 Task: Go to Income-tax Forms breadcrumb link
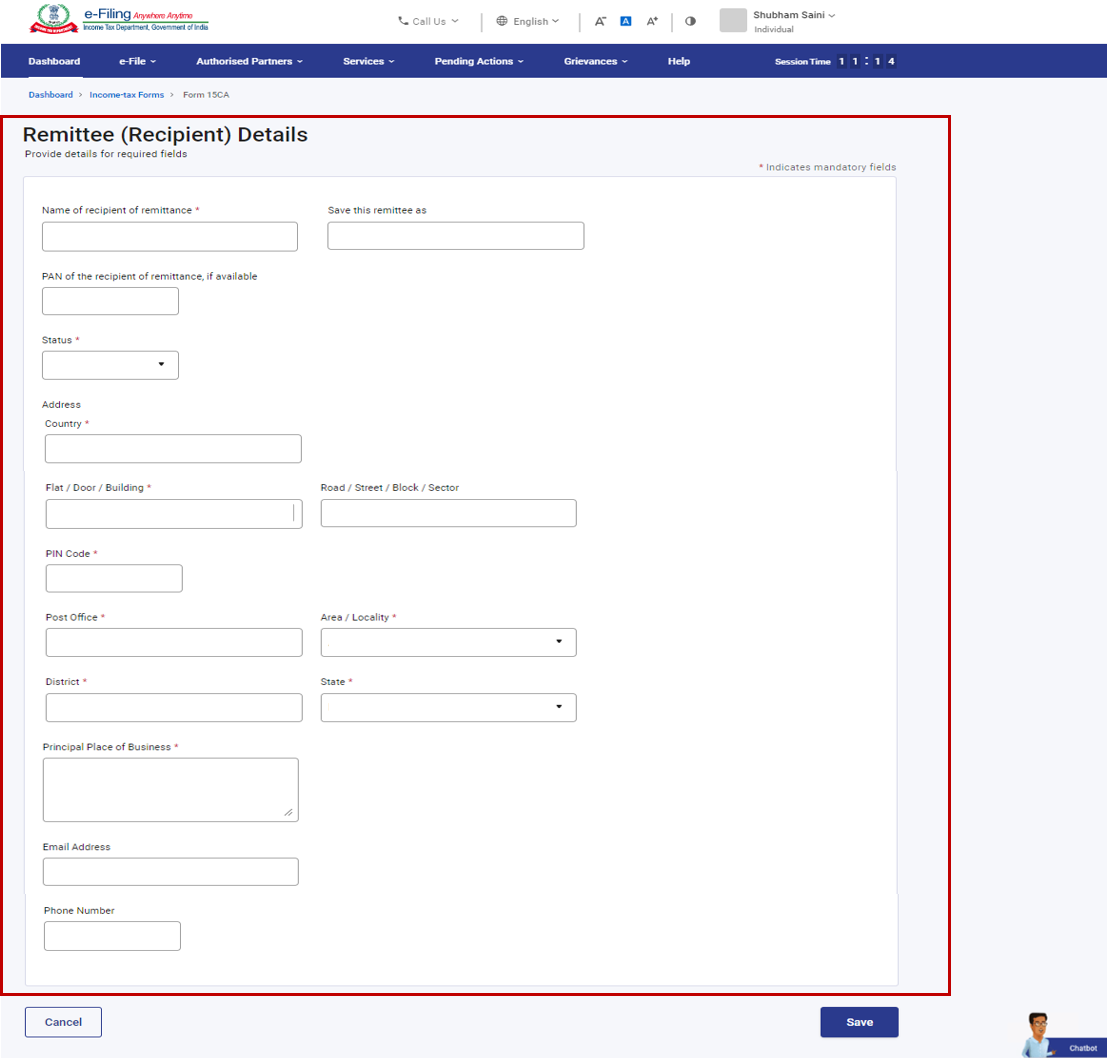coord(126,95)
